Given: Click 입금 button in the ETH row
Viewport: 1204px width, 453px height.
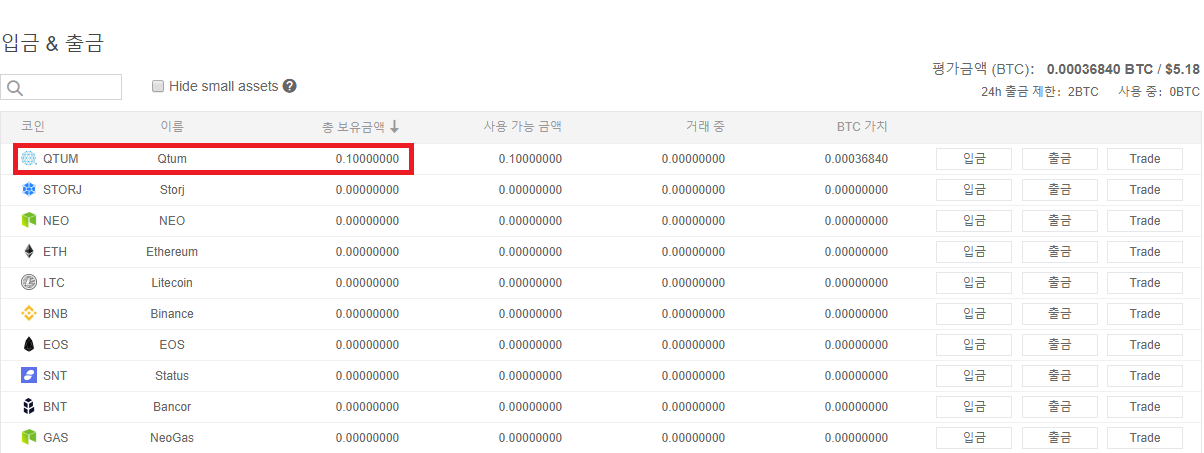Looking at the screenshot, I should click(x=974, y=252).
